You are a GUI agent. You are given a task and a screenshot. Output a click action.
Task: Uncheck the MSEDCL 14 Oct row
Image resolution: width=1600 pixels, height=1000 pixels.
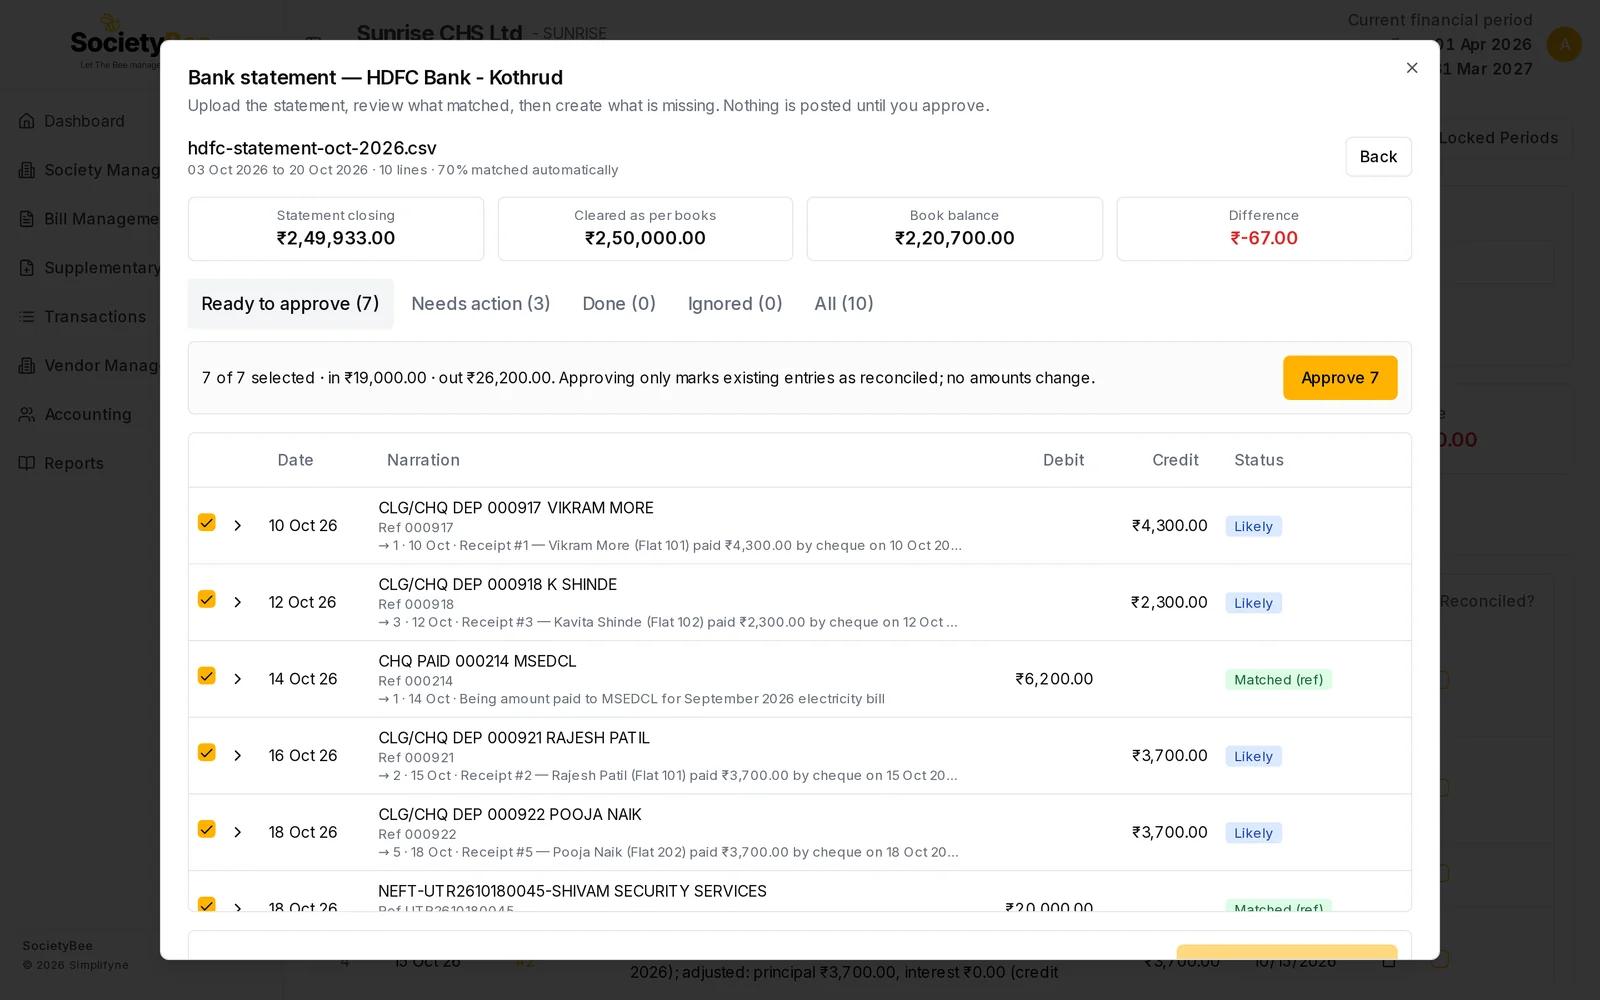(x=207, y=676)
